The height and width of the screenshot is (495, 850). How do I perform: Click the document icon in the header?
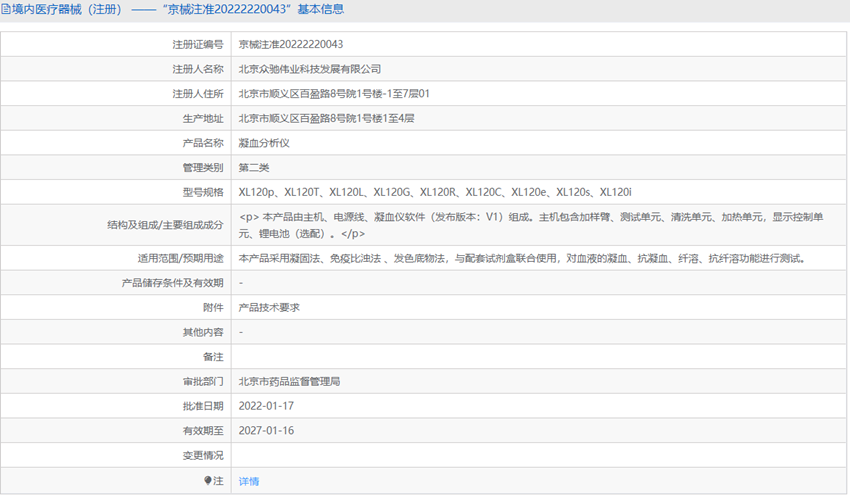[x=6, y=9]
